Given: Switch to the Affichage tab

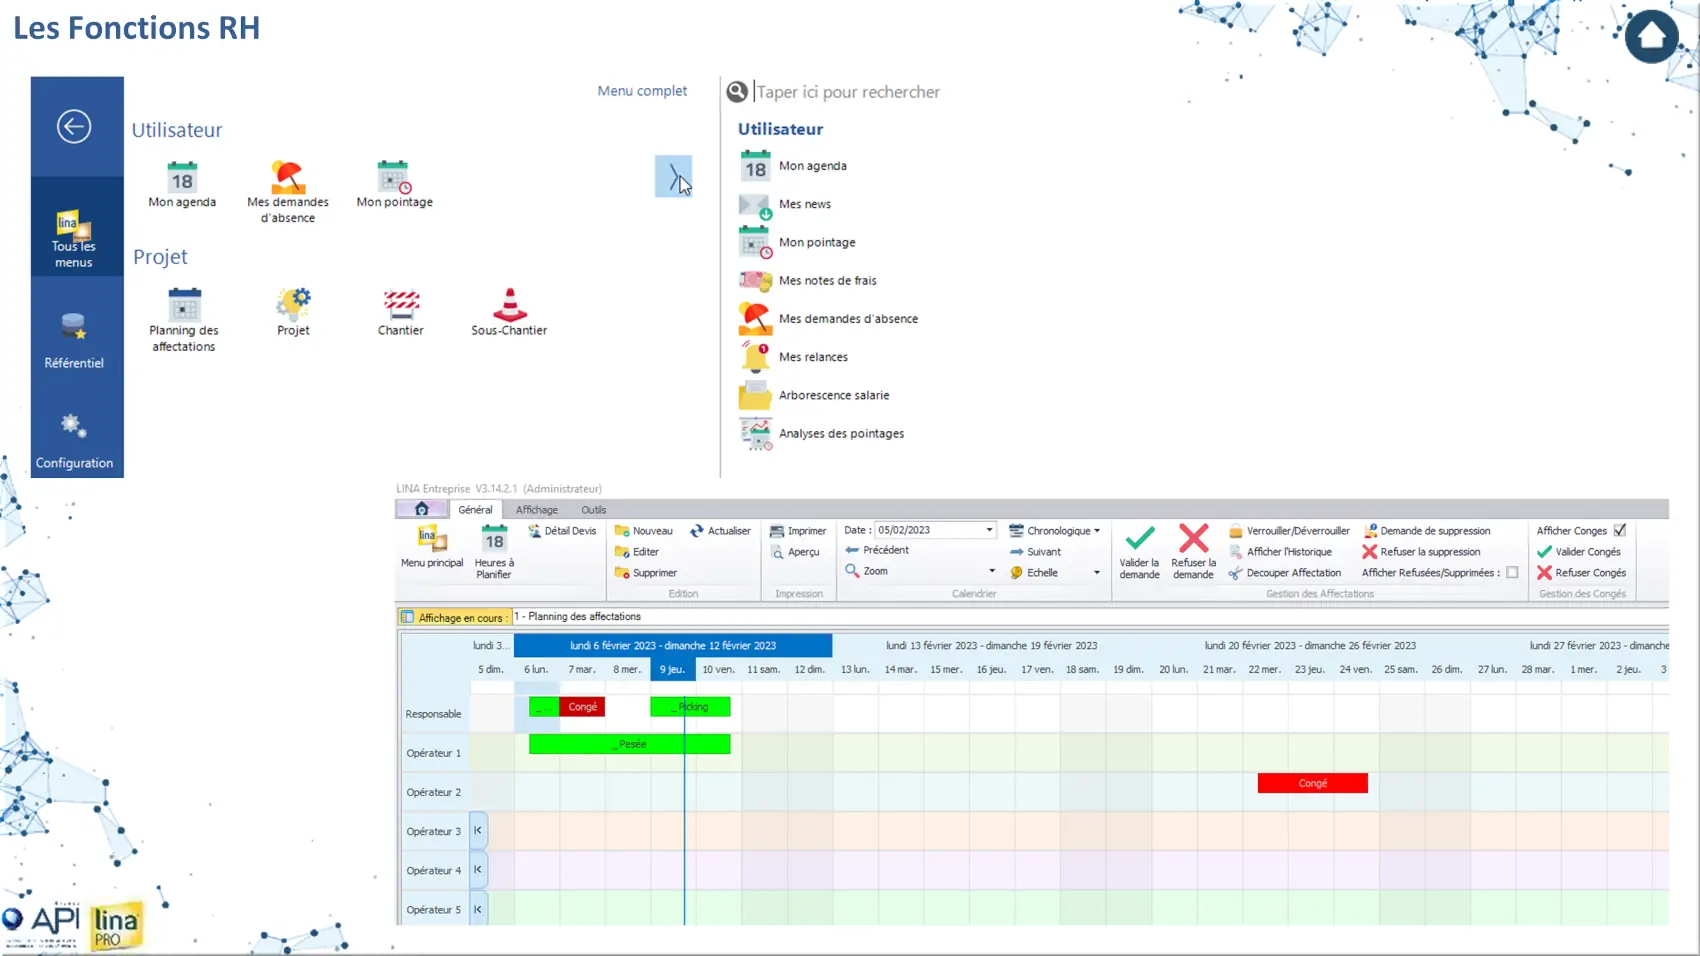Looking at the screenshot, I should tap(537, 510).
